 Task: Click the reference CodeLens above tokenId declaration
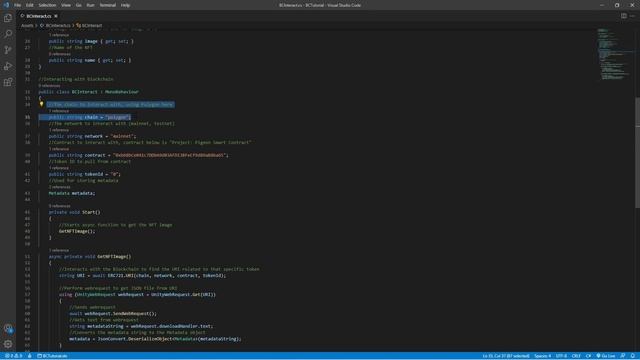point(59,168)
